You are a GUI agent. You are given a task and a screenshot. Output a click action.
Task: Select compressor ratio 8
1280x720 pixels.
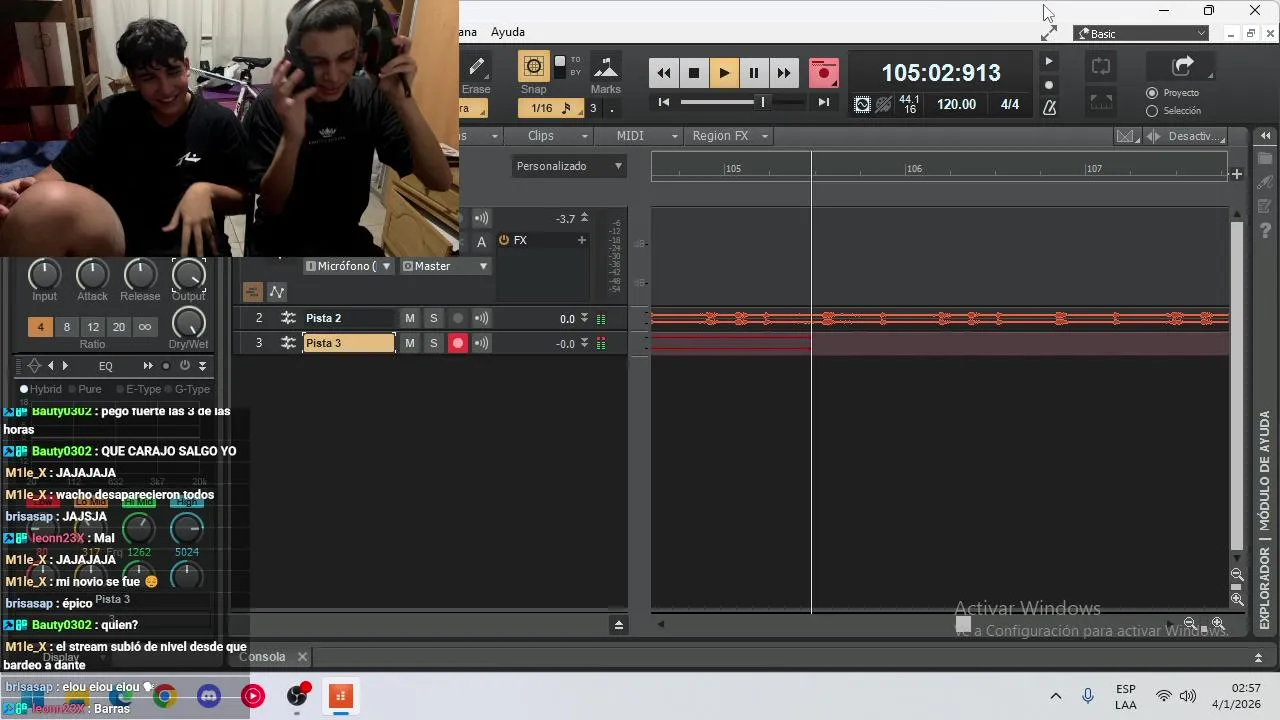[67, 327]
